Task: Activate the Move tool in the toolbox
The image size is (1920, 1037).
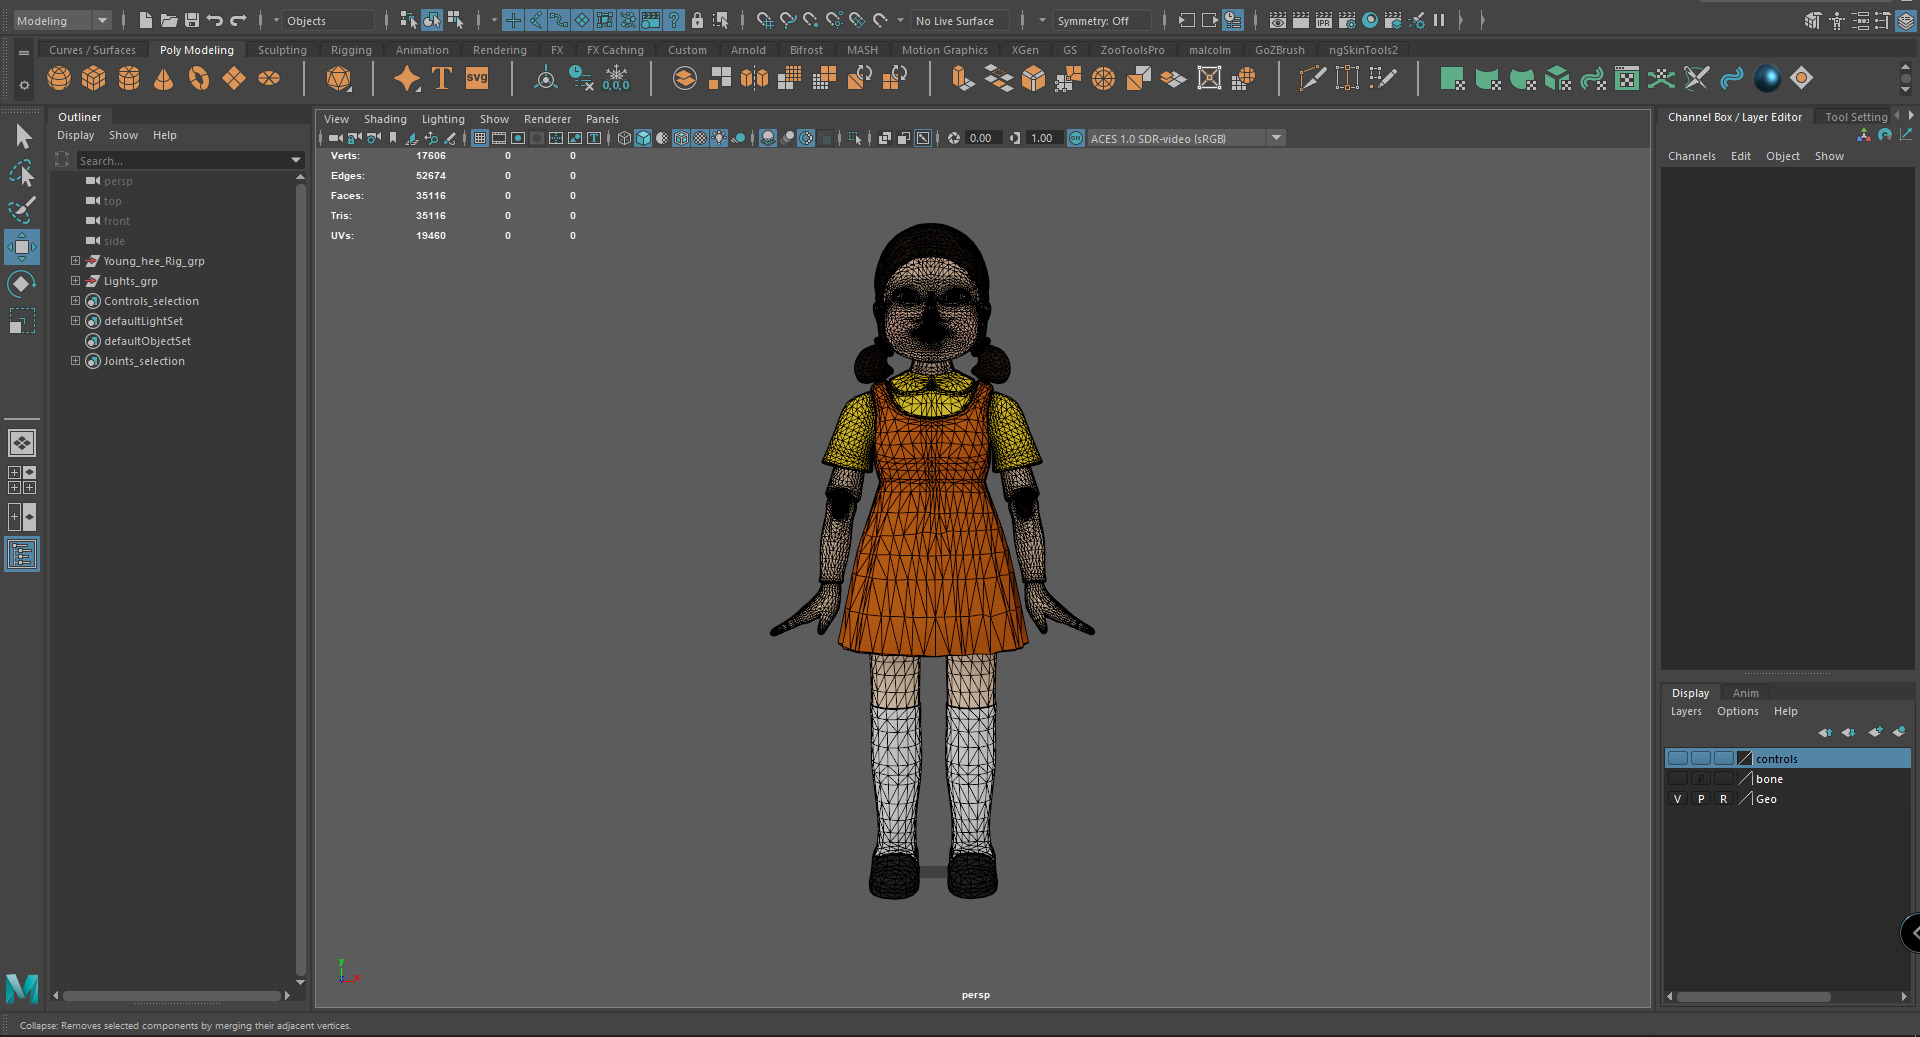Action: tap(22, 247)
